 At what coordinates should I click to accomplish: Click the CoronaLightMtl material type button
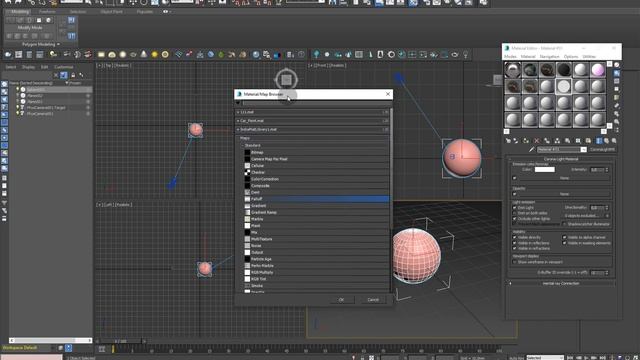pyautogui.click(x=602, y=150)
